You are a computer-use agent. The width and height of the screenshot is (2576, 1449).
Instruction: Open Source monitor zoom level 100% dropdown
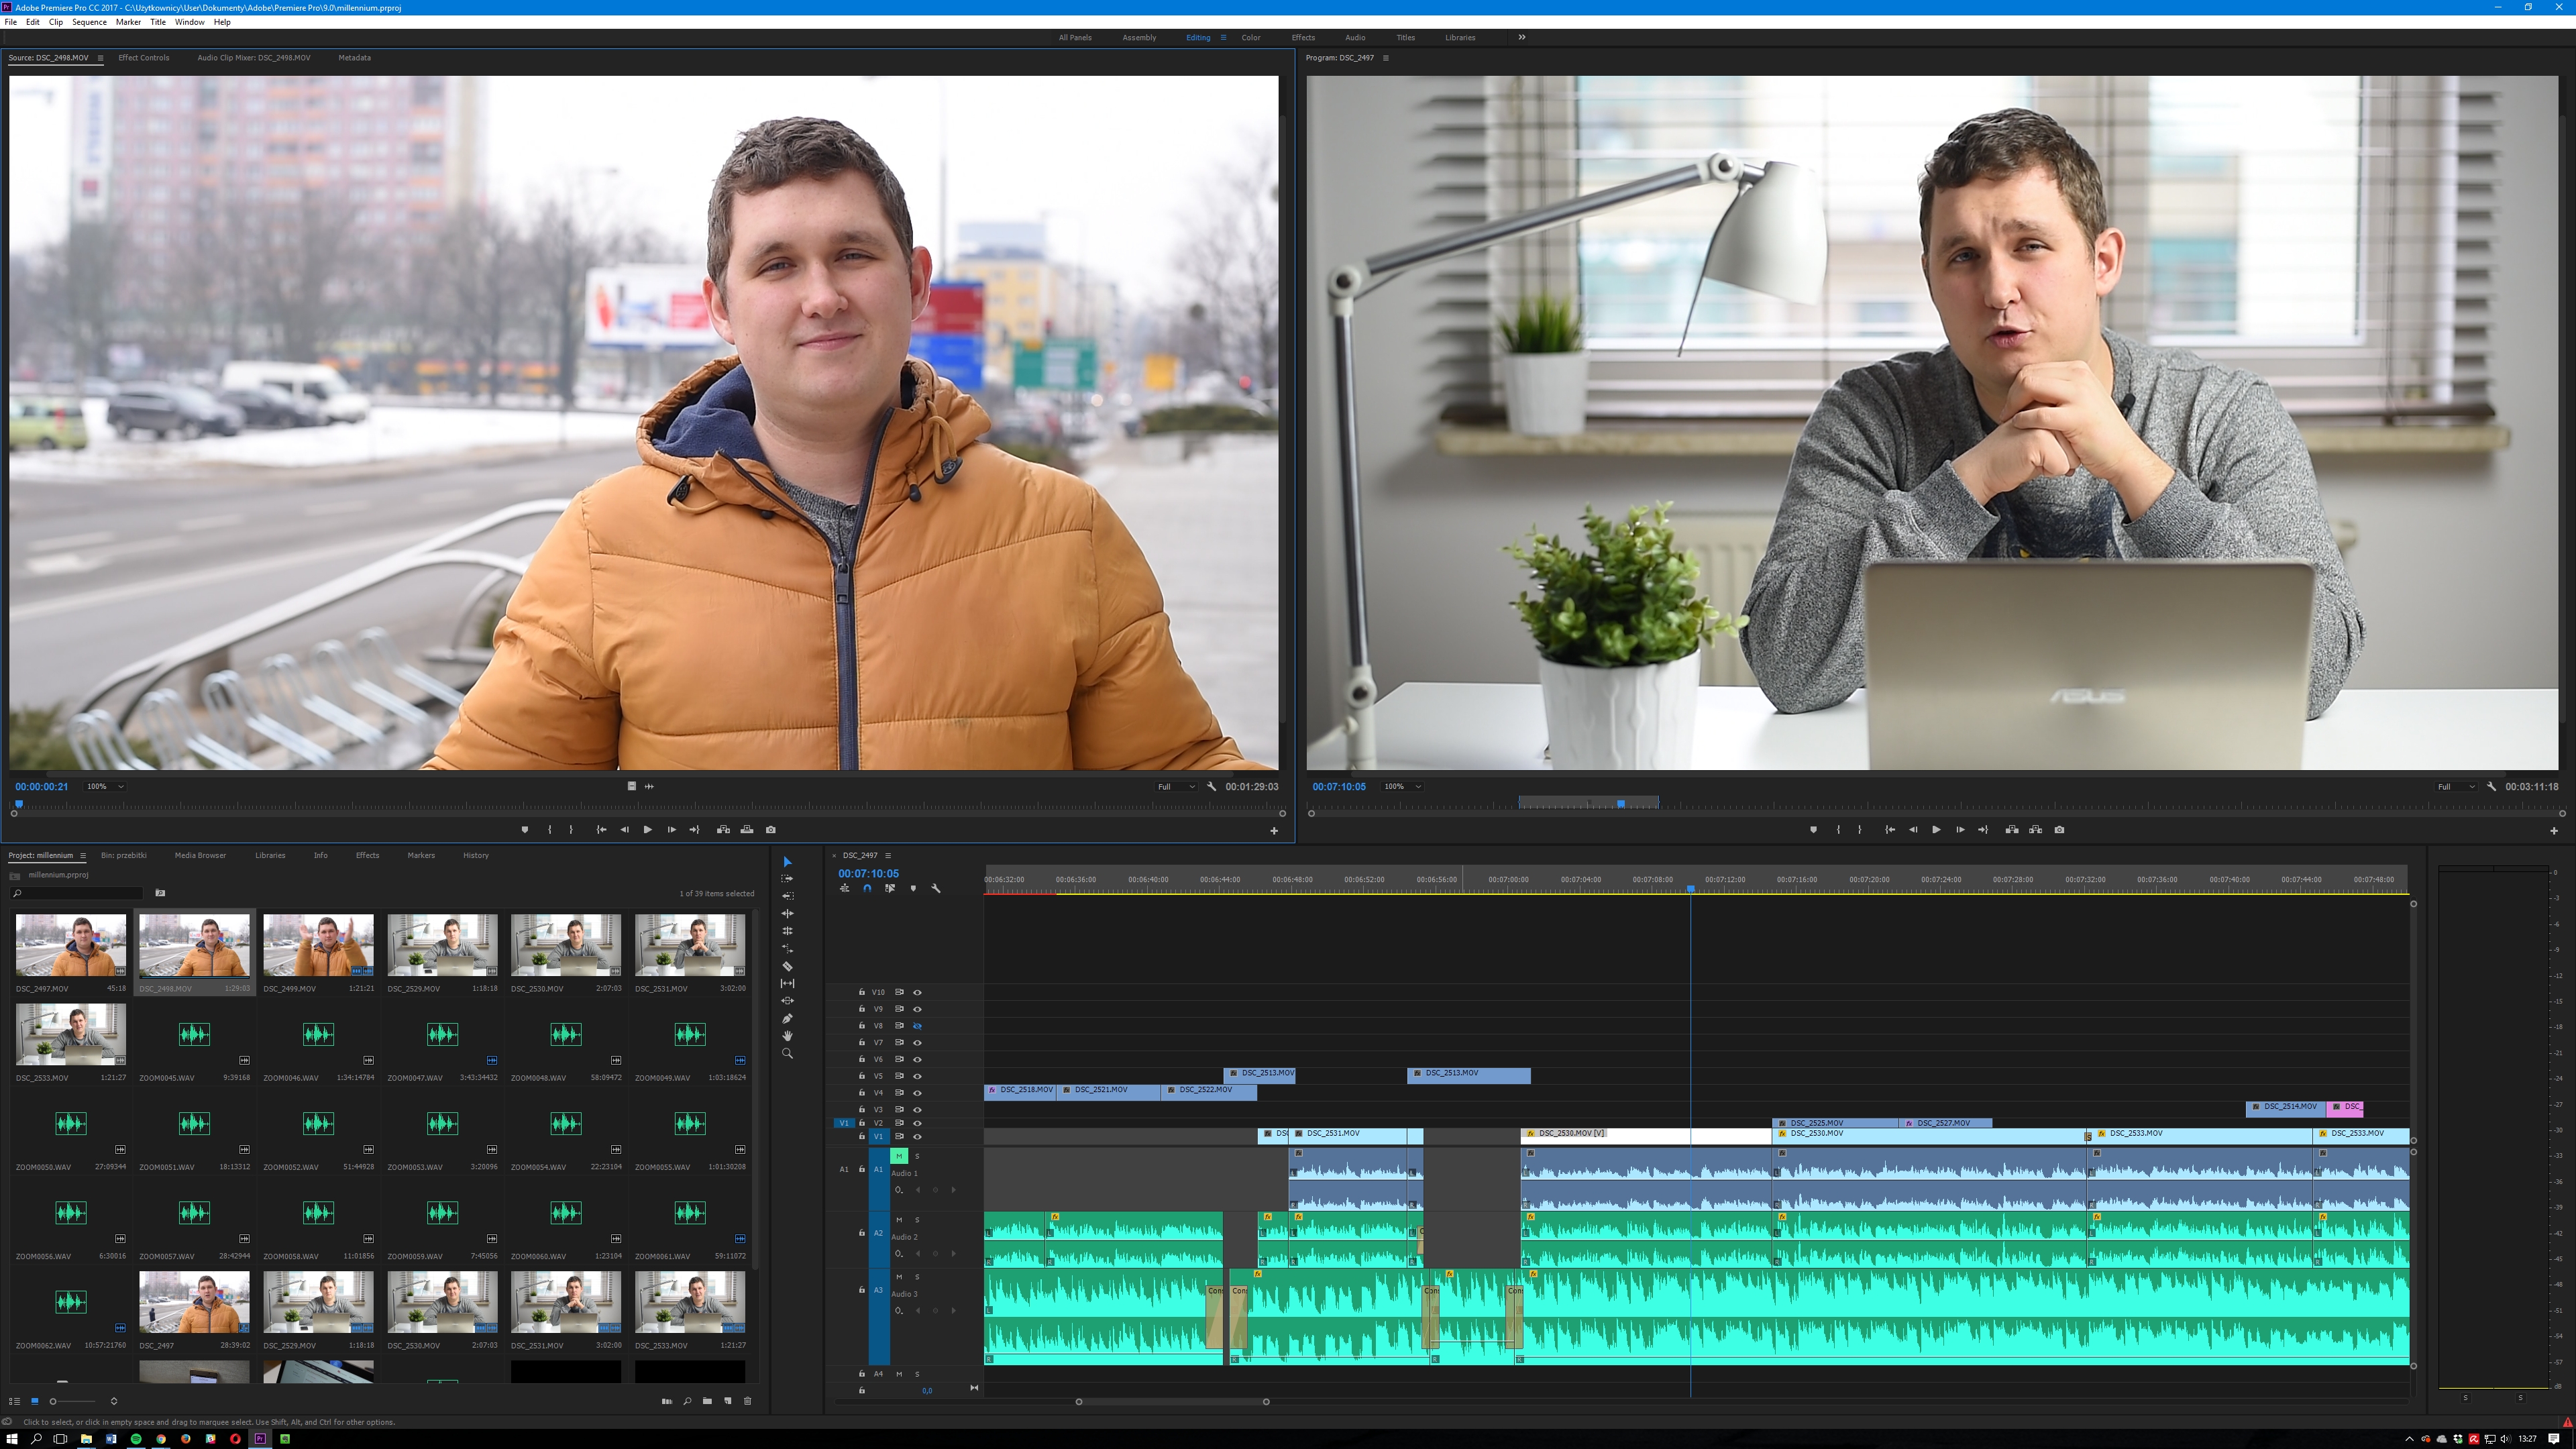tap(105, 786)
